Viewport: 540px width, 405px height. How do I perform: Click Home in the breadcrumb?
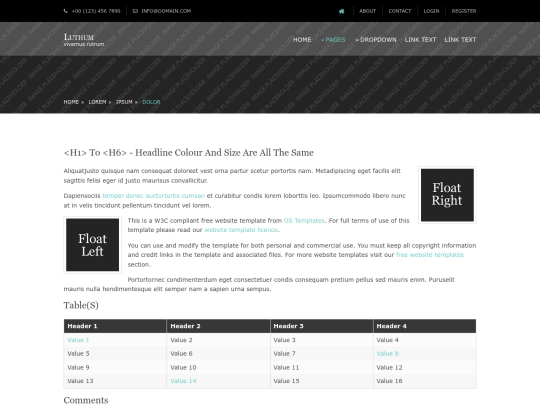pos(71,102)
